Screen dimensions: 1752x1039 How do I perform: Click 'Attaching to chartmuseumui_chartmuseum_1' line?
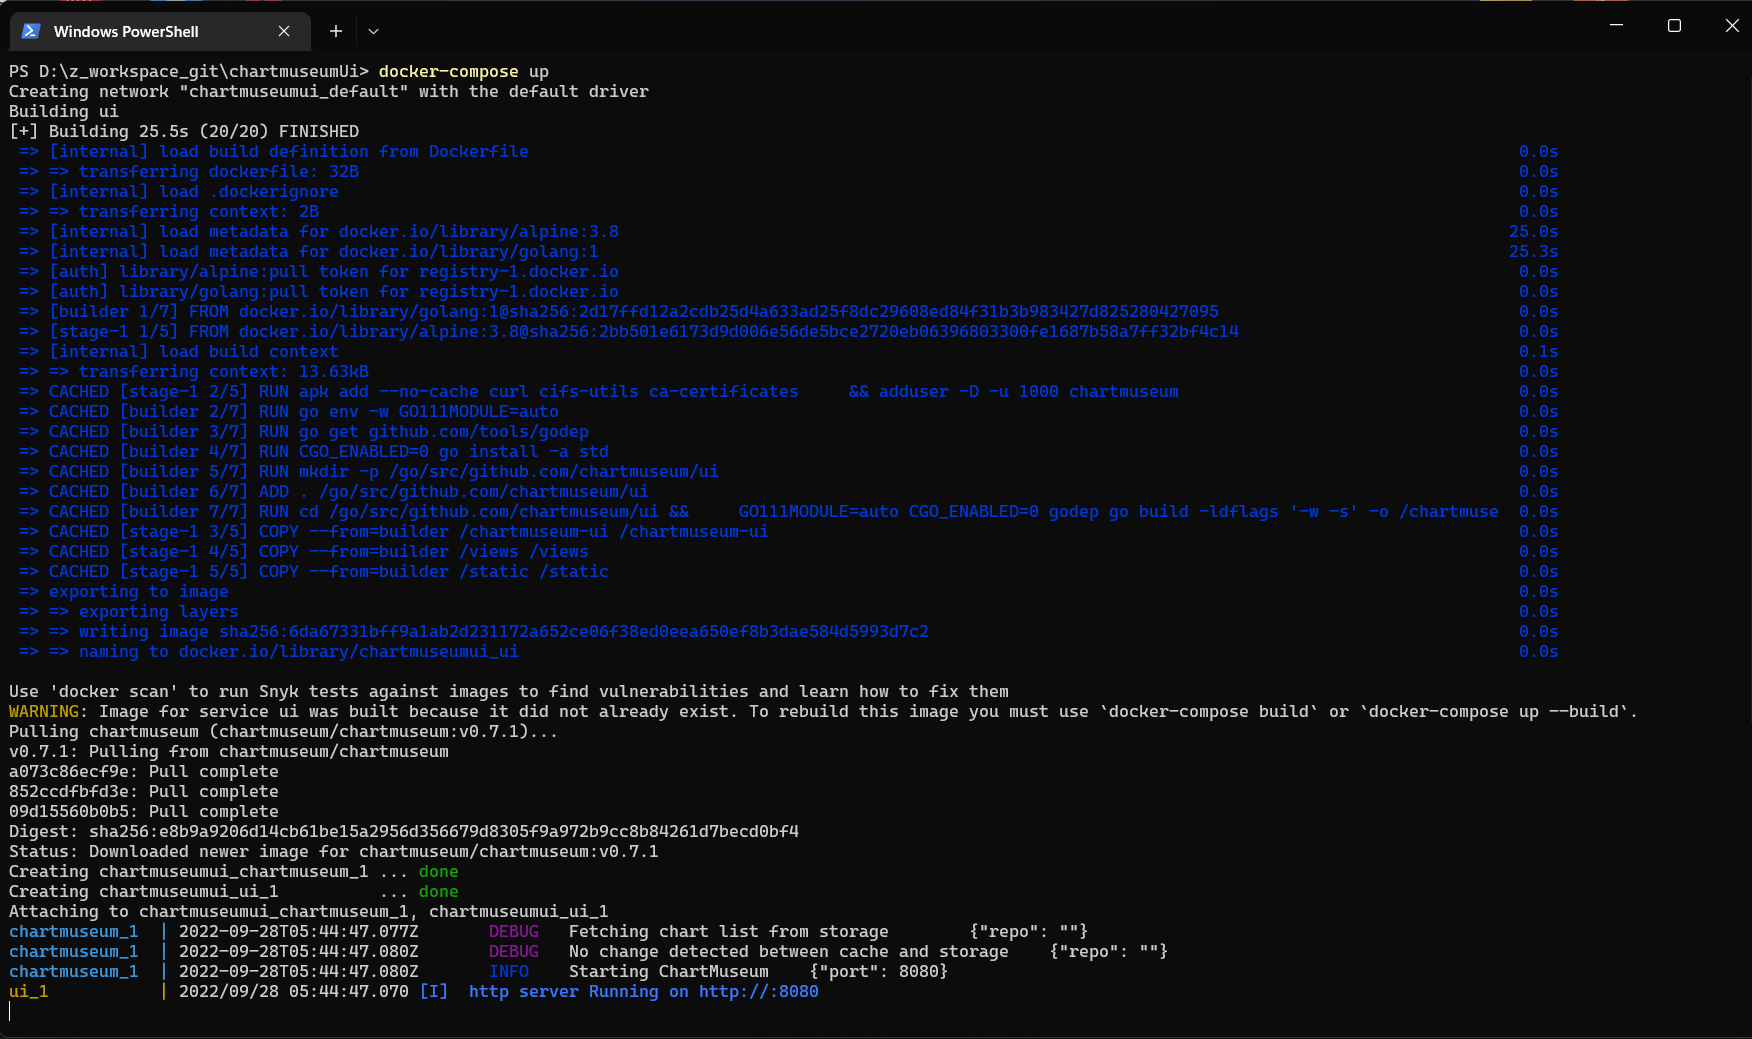[x=309, y=911]
